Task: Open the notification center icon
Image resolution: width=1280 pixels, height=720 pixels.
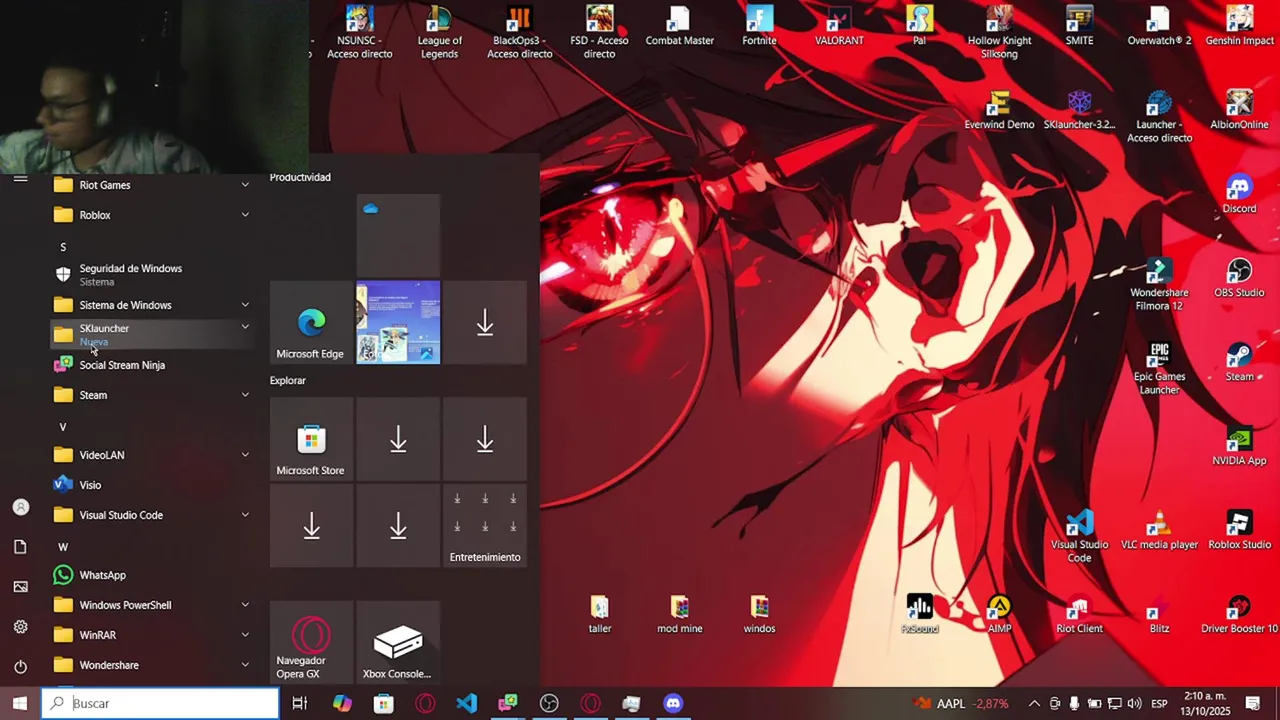Action: pos(1253,703)
